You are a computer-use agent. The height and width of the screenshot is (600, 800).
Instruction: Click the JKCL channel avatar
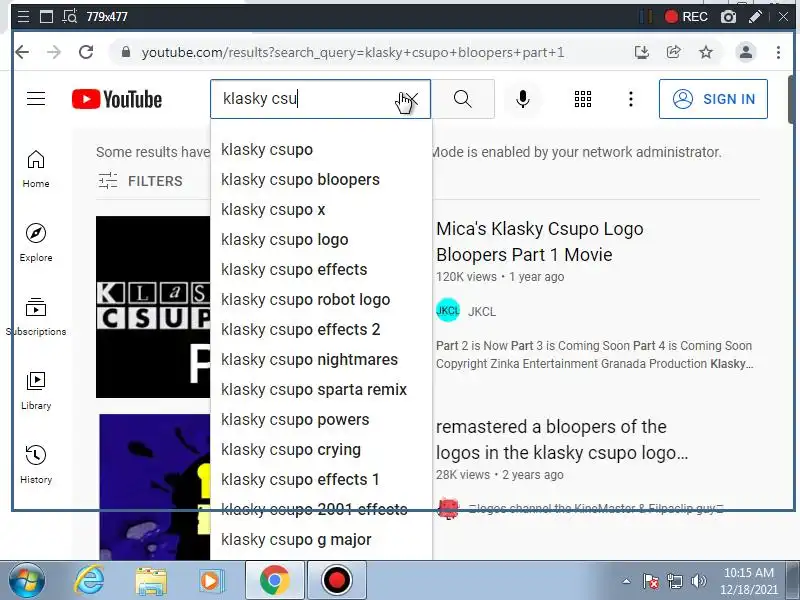pos(448,311)
